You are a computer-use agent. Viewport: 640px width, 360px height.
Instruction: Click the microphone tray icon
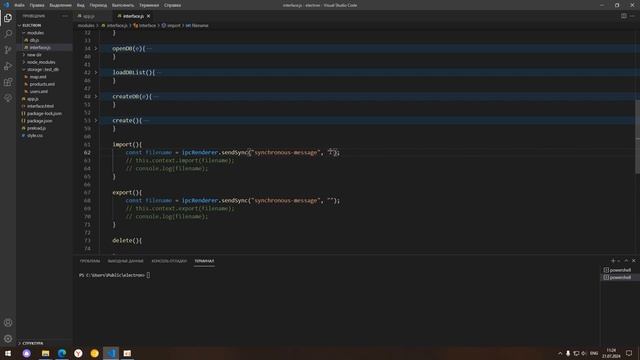(x=568, y=353)
